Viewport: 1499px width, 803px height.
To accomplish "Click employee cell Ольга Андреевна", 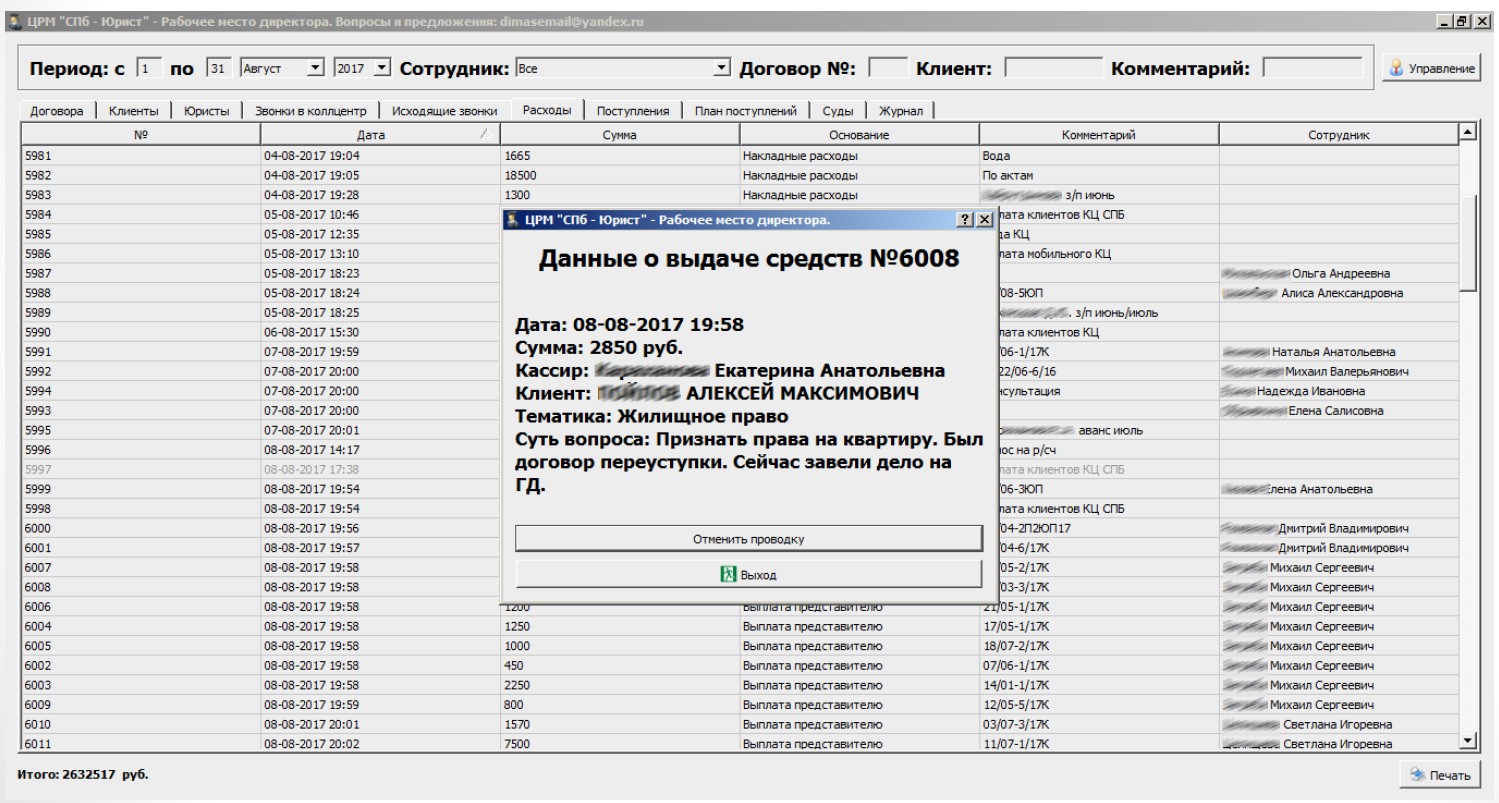I will (x=1339, y=273).
